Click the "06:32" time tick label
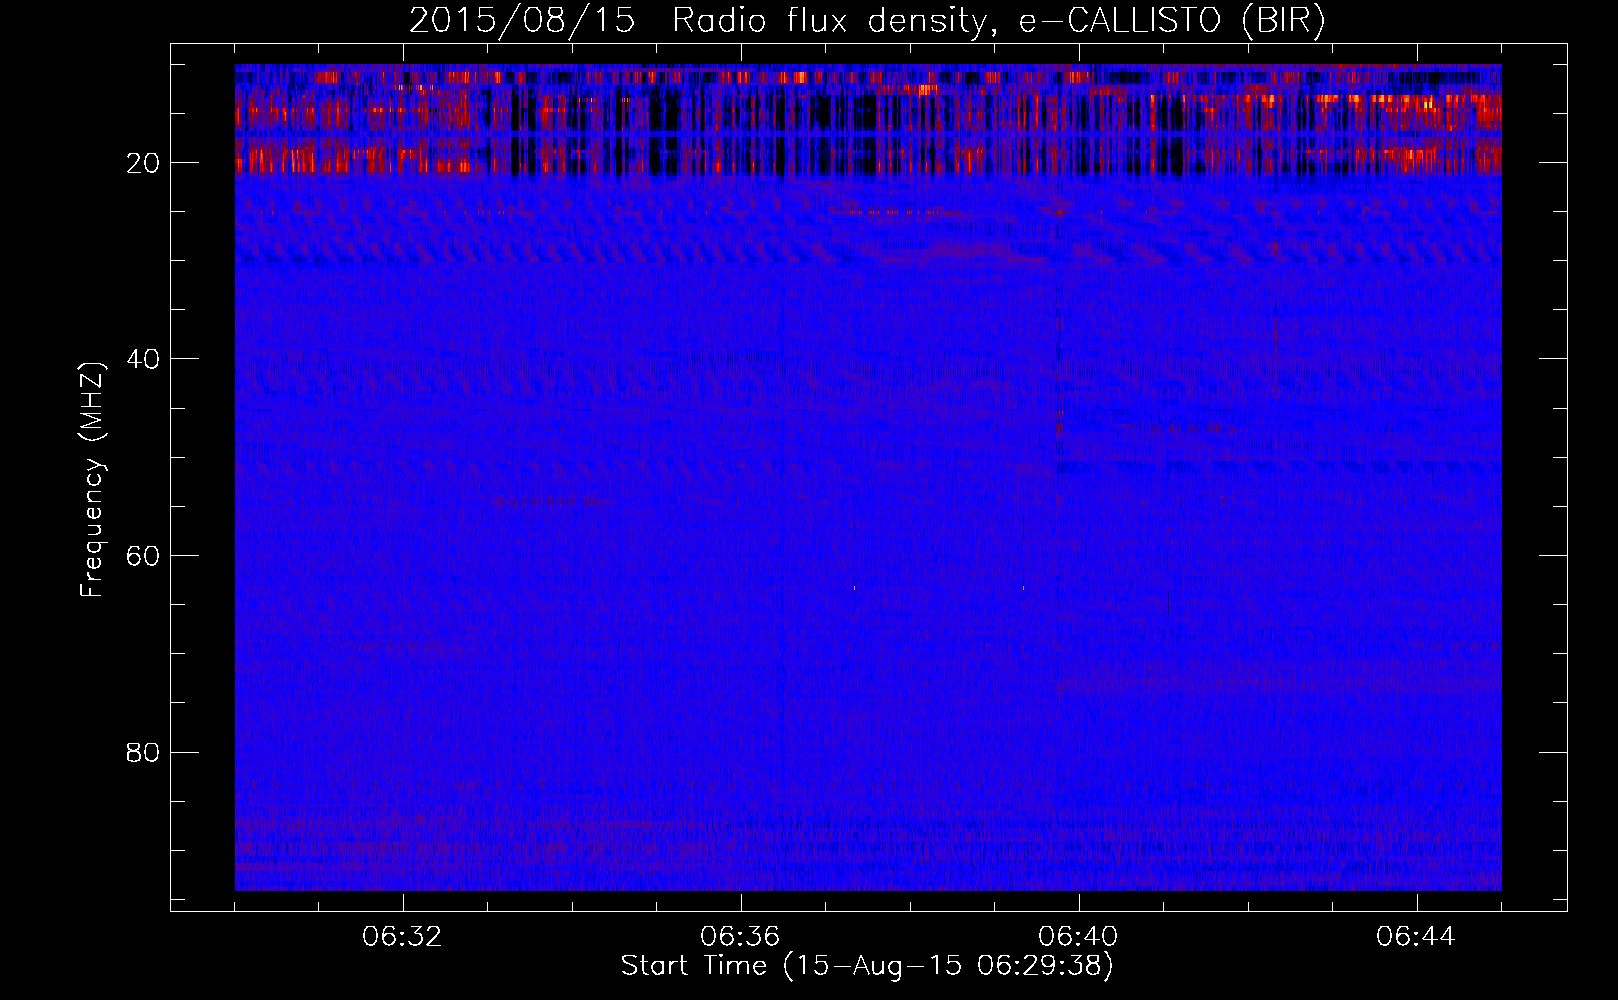The width and height of the screenshot is (1618, 1000). pos(403,937)
